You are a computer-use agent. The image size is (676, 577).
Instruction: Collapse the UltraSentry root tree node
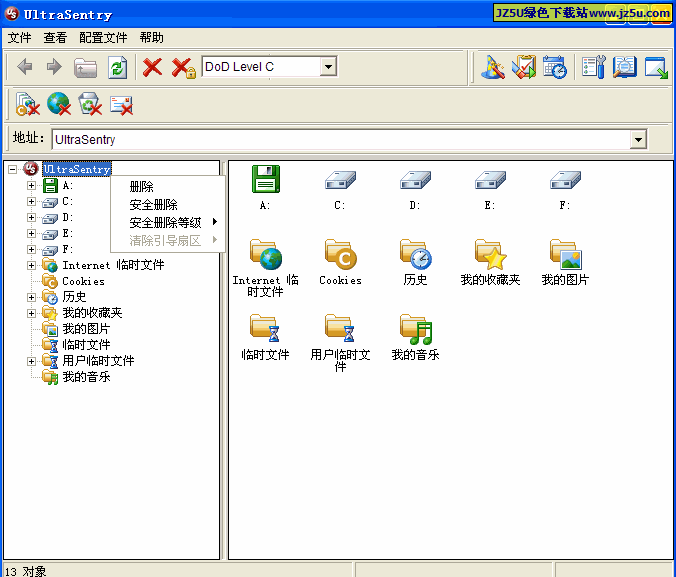(13, 169)
